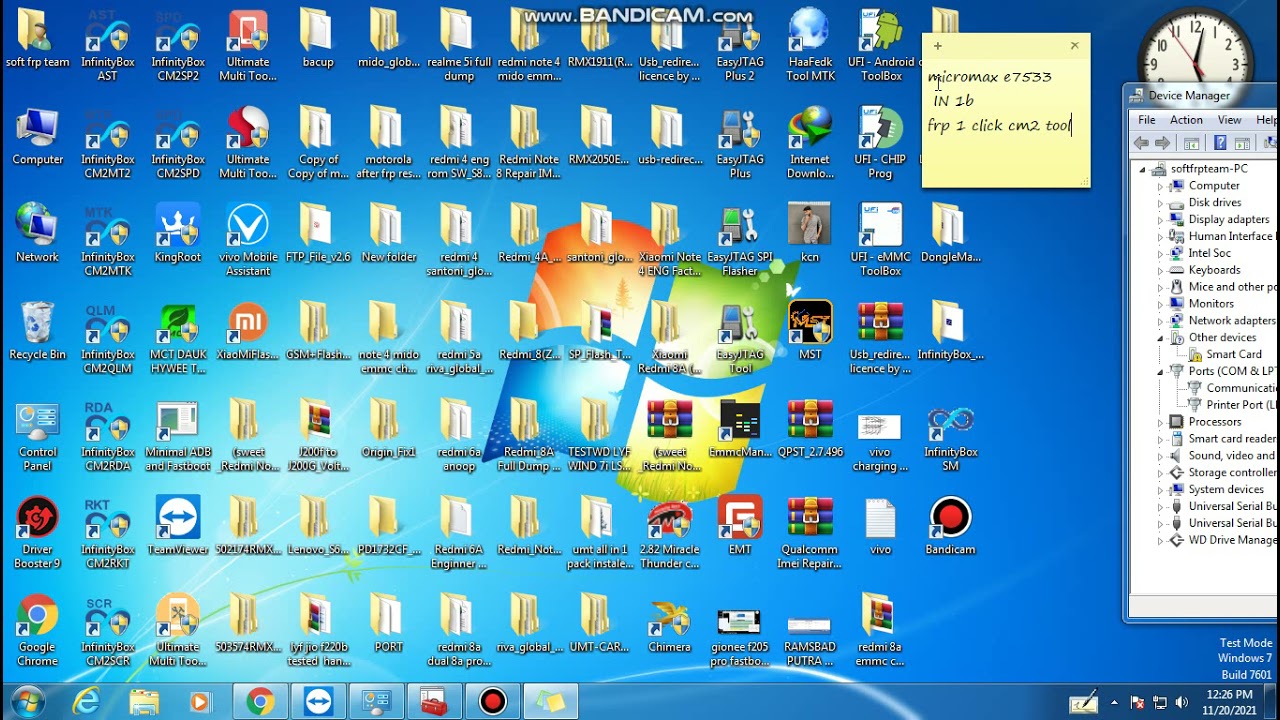
Task: Open the TeamViewer desktop shortcut
Action: click(178, 526)
